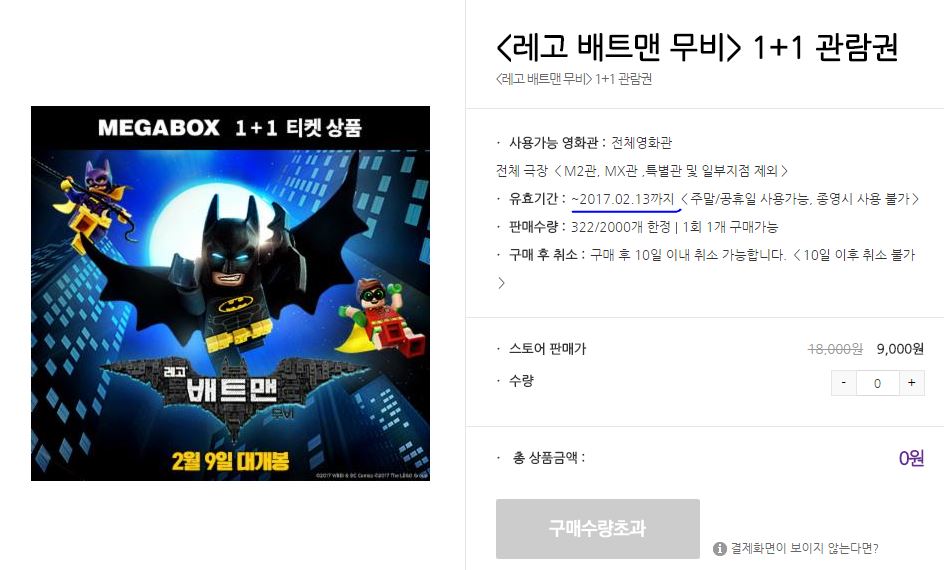This screenshot has width=944, height=570.
Task: Click the info icon beside 결제화면이 보이지 않는다면
Action: tap(719, 548)
